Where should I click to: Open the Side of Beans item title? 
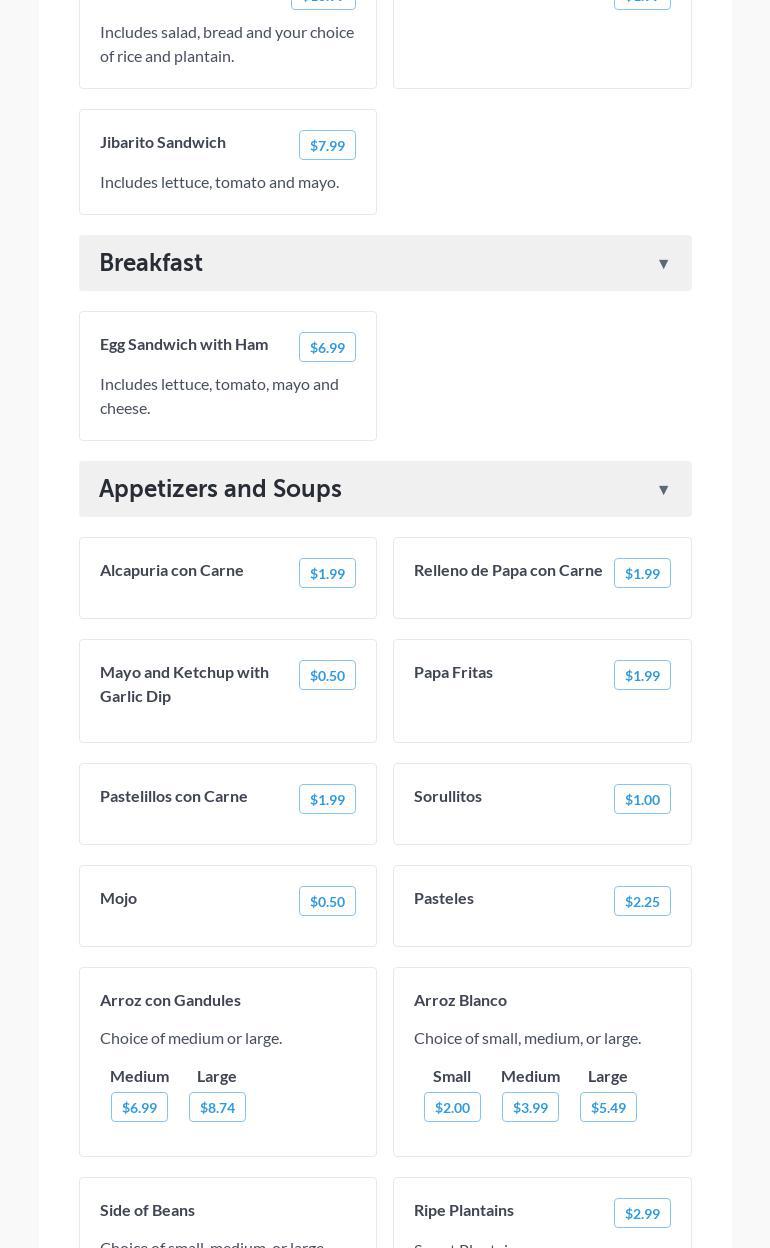click(147, 1210)
